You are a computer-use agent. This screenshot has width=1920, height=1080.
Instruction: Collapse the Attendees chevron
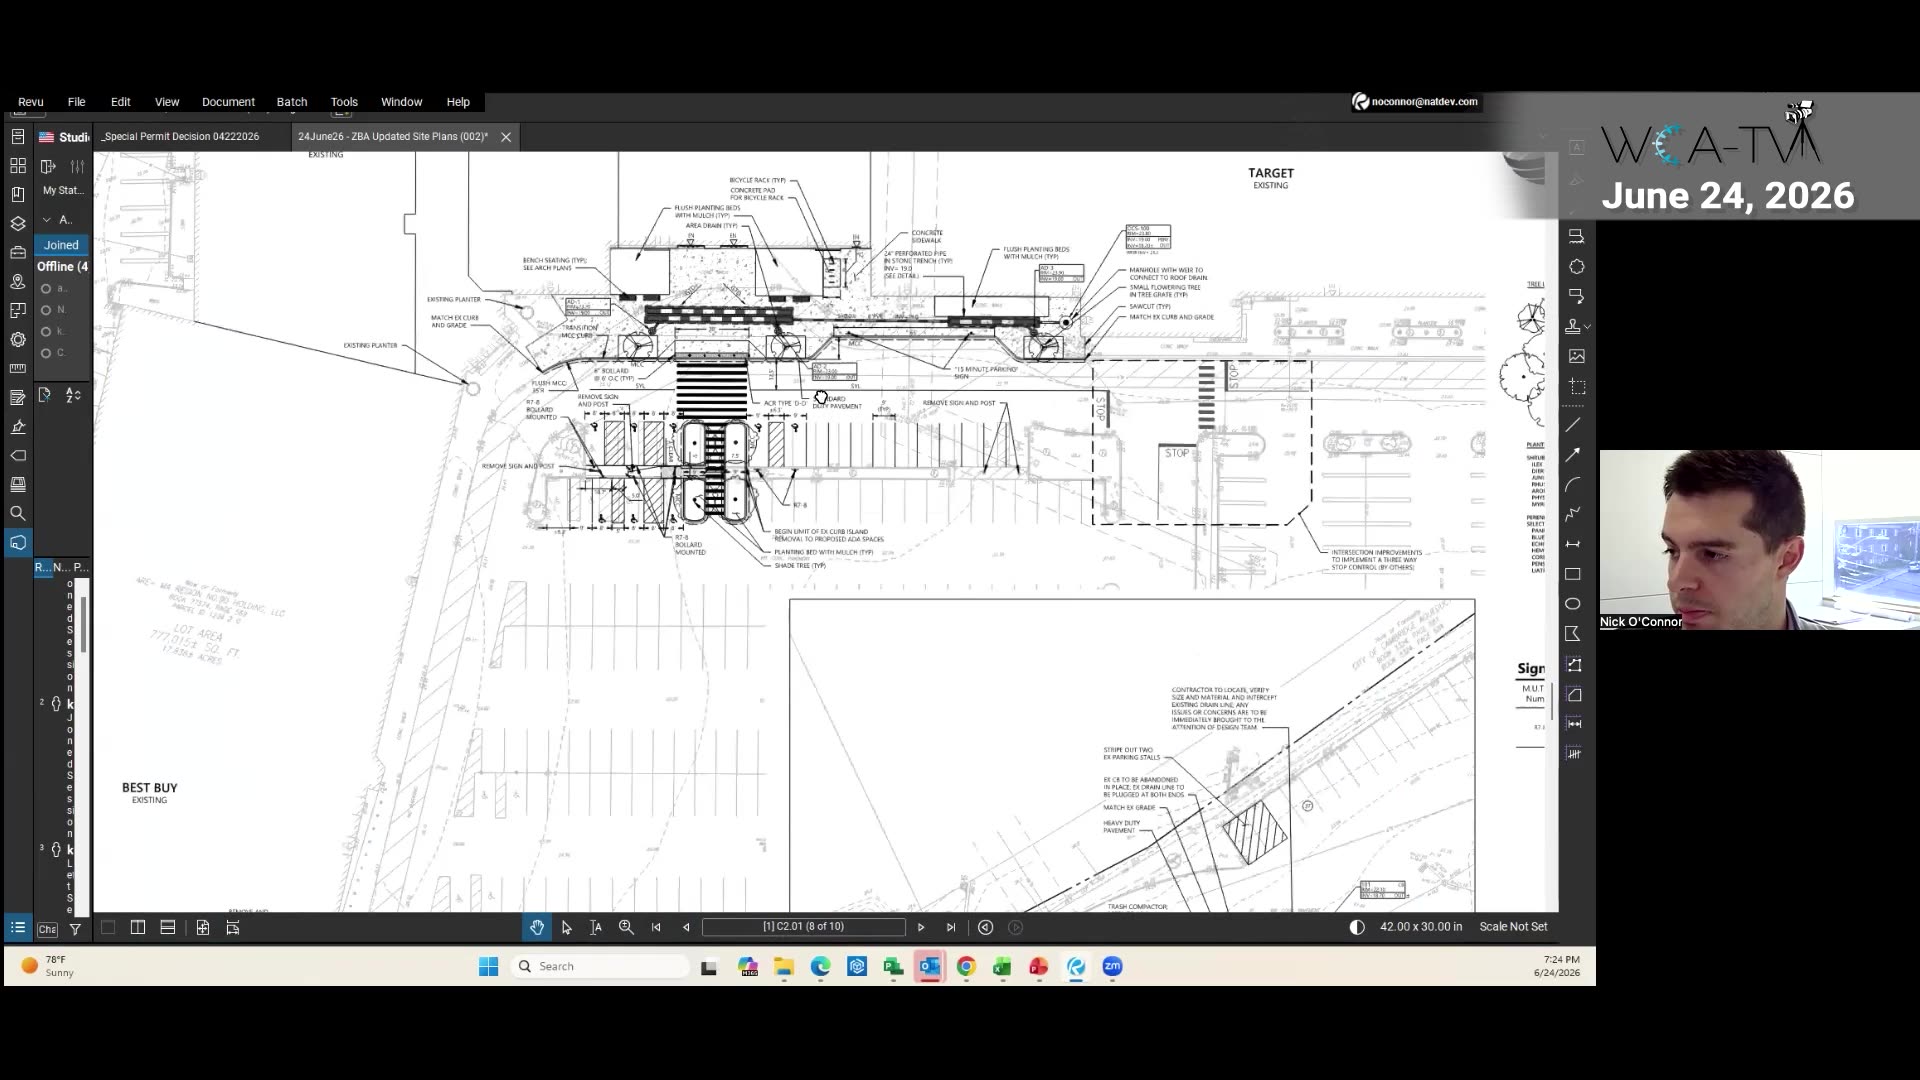(46, 220)
